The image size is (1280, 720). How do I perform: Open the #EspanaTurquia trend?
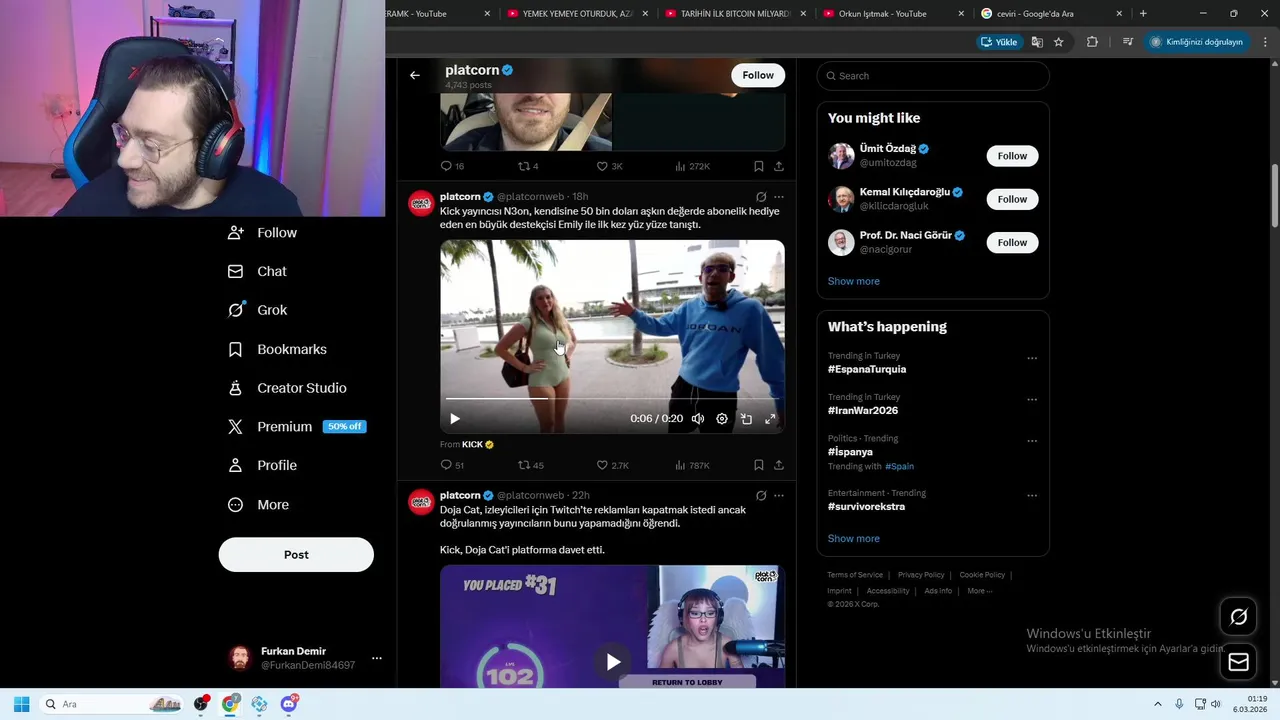(867, 369)
